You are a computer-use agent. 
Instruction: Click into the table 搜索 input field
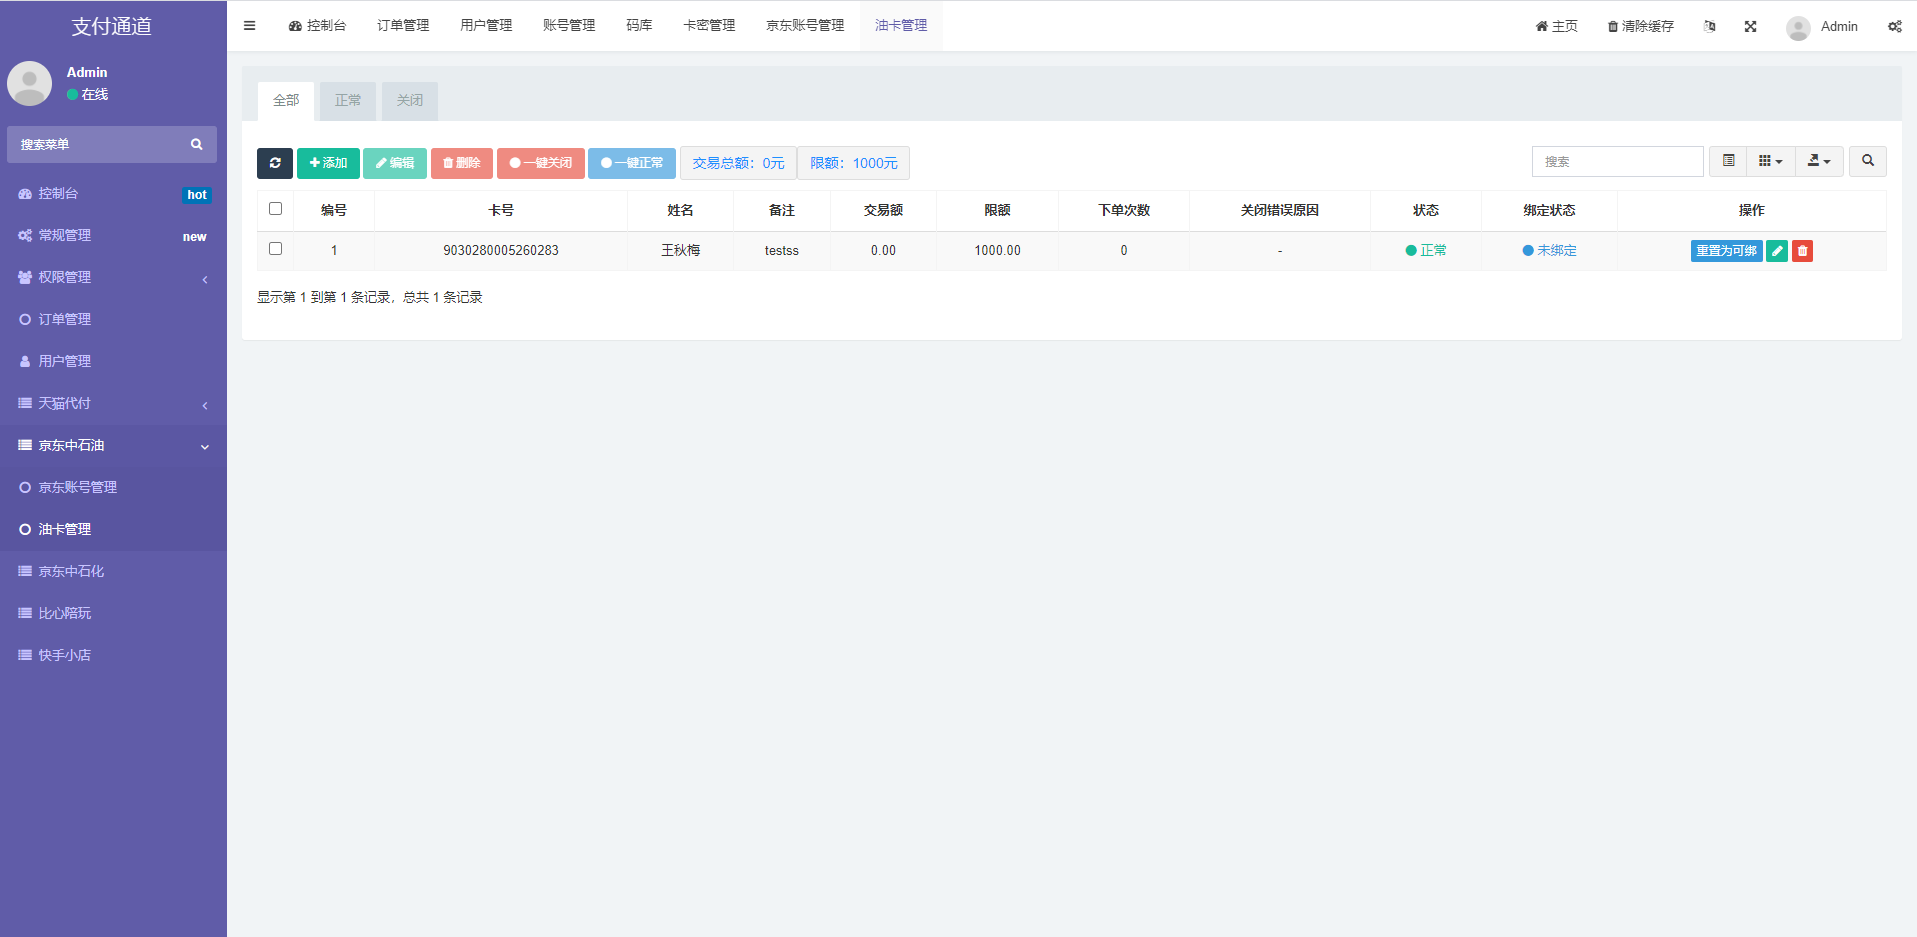pyautogui.click(x=1617, y=161)
